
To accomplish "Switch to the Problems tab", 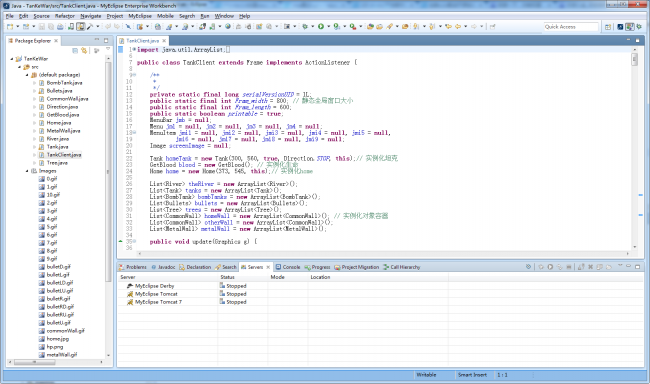I will [133, 267].
